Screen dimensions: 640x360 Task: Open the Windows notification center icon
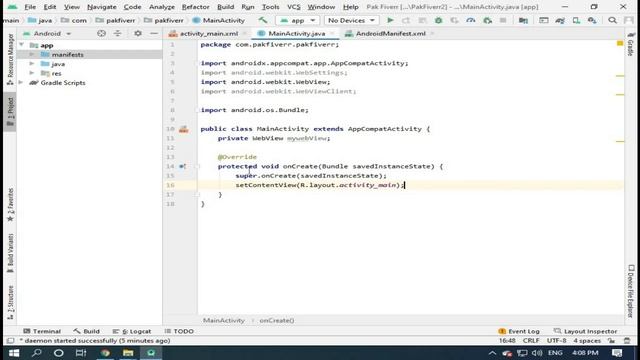(x=617, y=353)
